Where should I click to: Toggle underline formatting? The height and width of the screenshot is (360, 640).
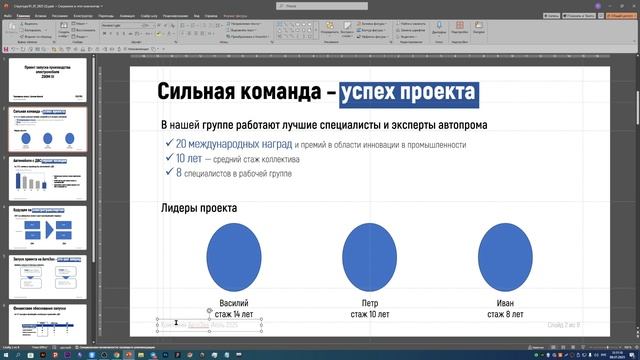coord(117,33)
